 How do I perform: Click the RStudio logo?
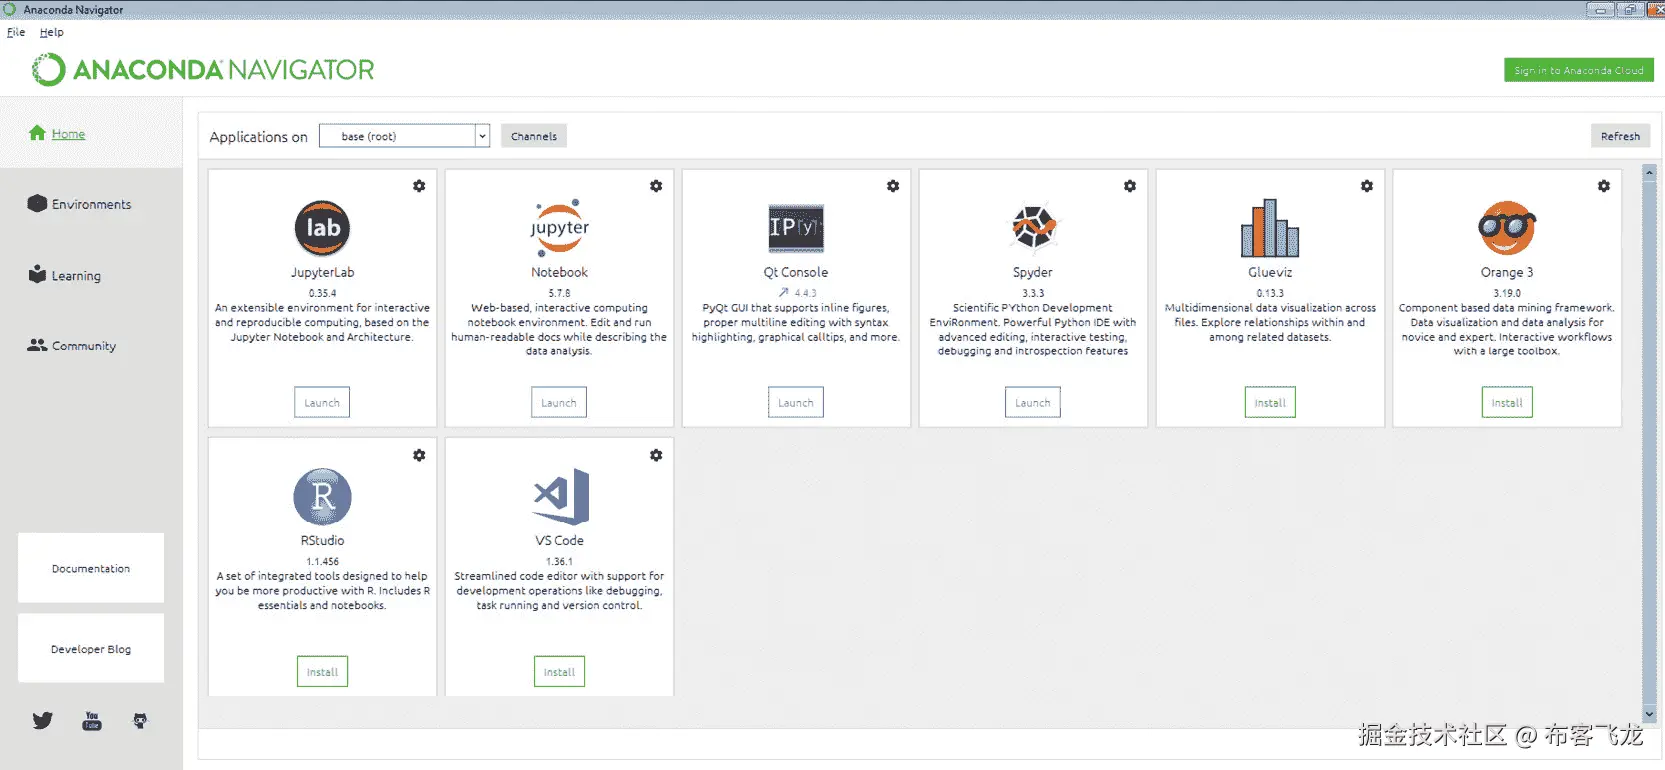pos(322,497)
